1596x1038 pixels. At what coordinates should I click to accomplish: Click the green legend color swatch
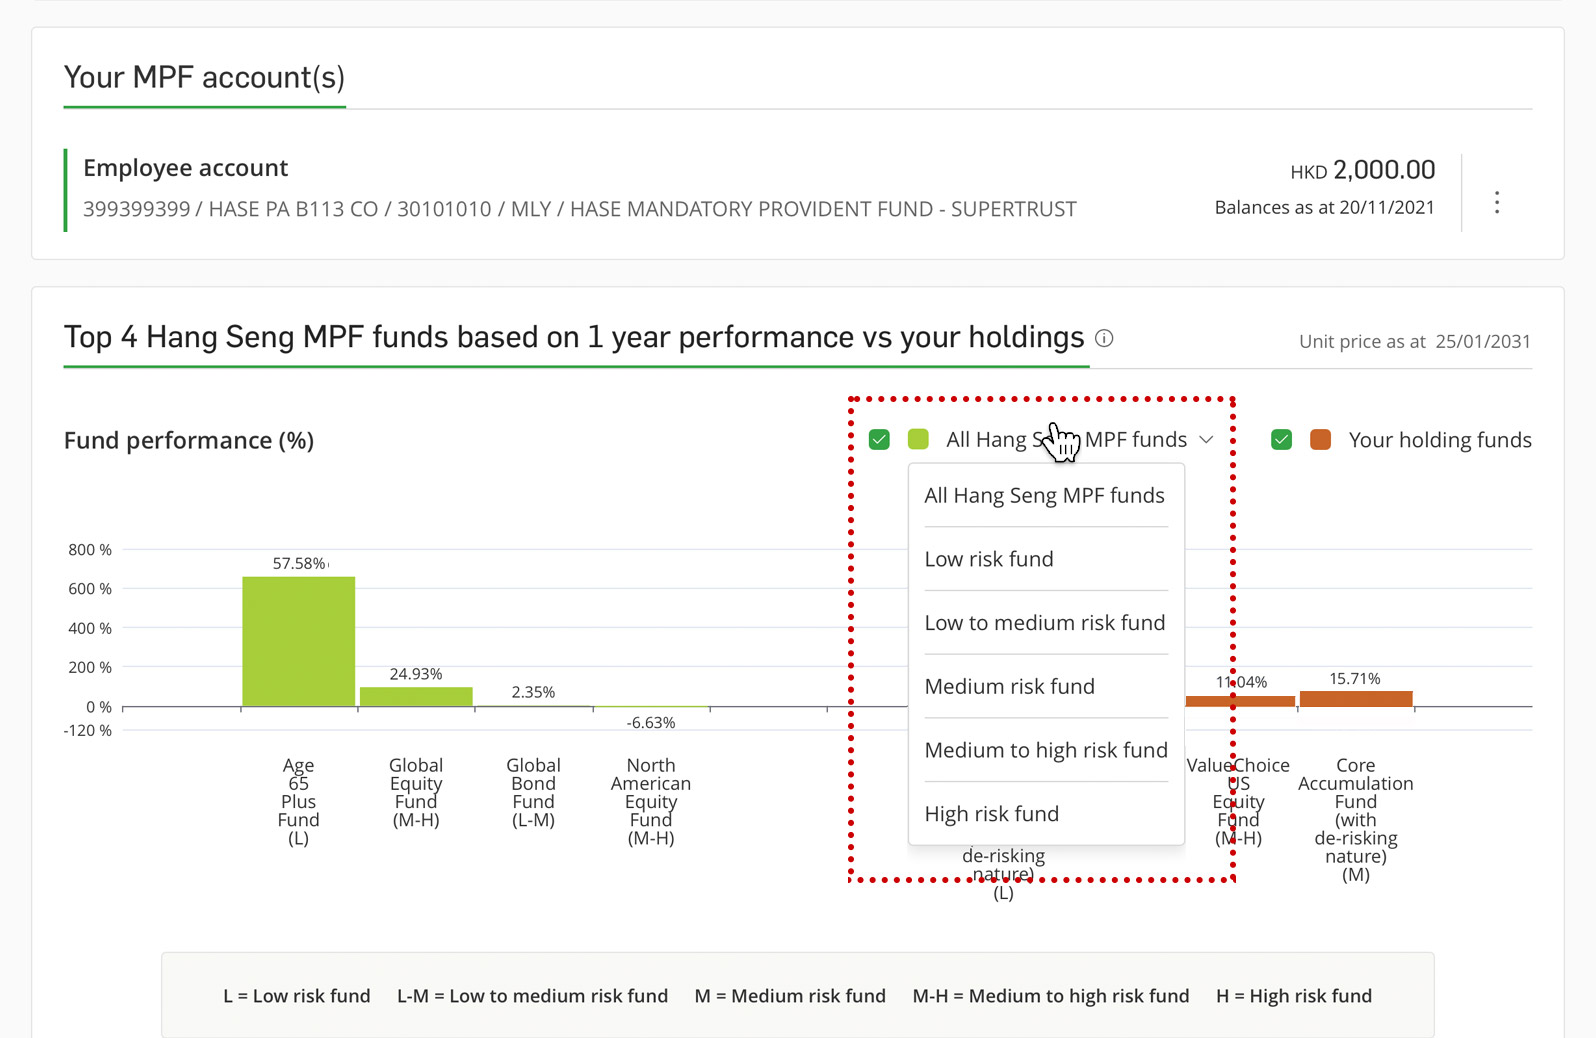point(918,440)
